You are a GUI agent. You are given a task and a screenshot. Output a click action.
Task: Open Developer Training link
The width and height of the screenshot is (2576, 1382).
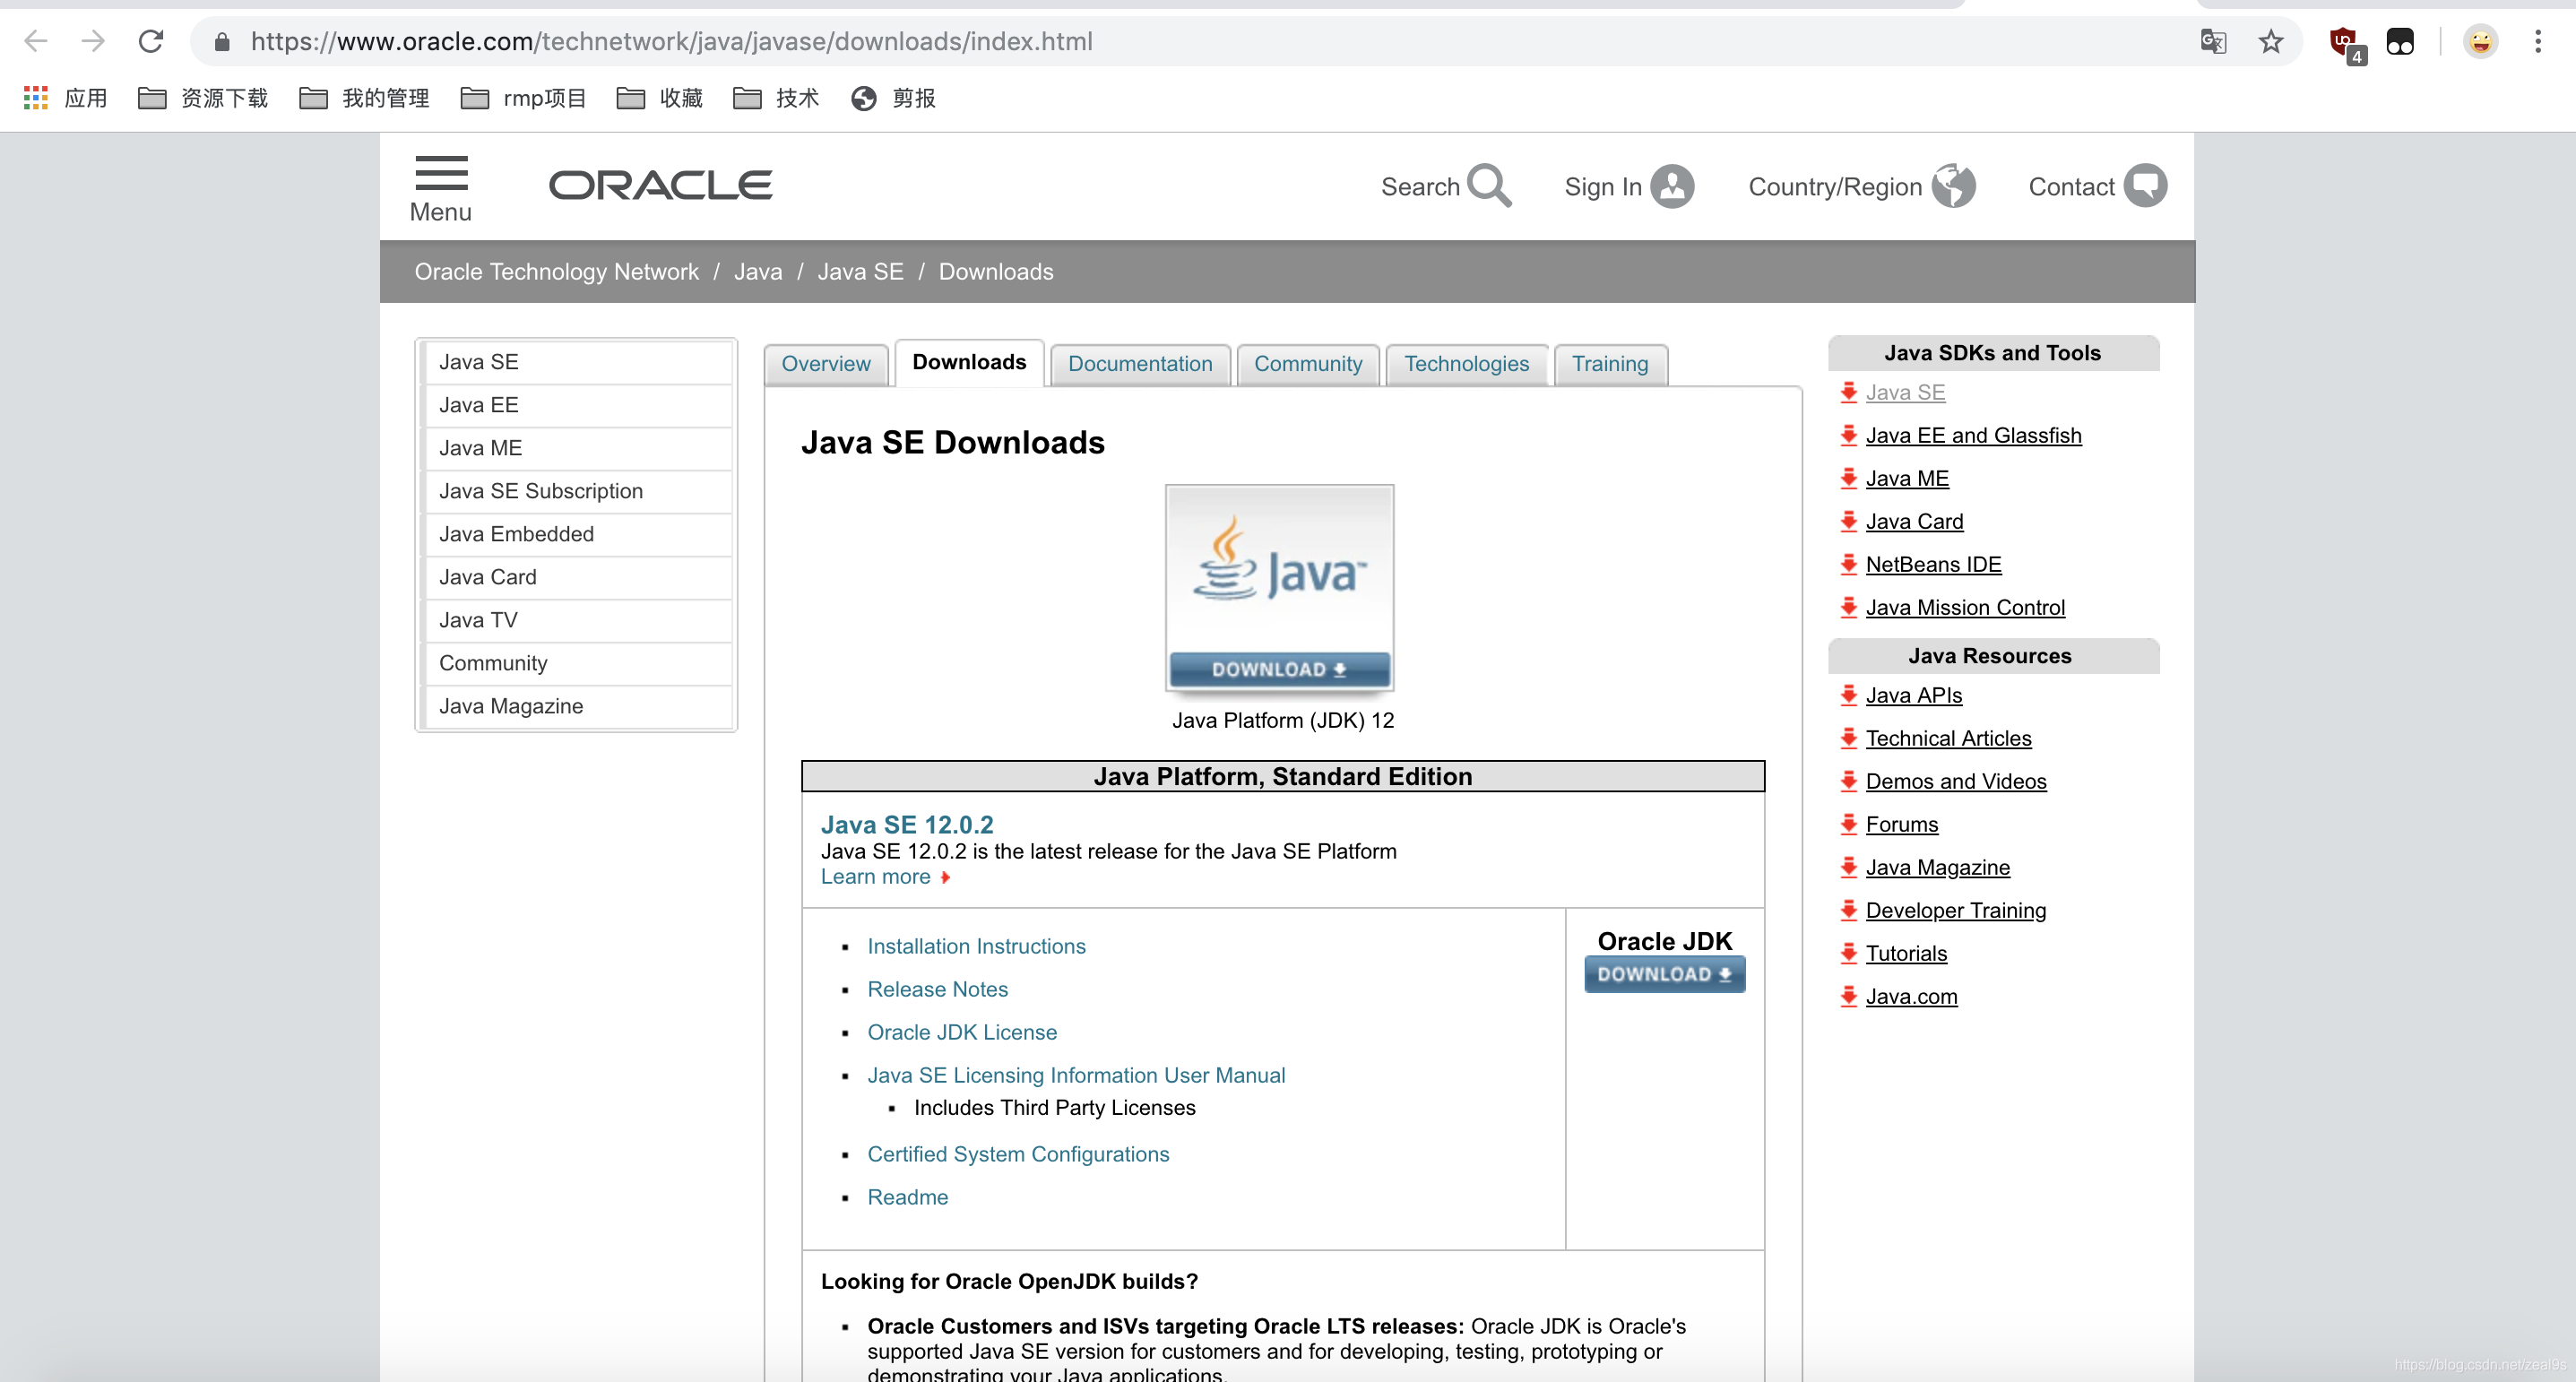click(1956, 910)
